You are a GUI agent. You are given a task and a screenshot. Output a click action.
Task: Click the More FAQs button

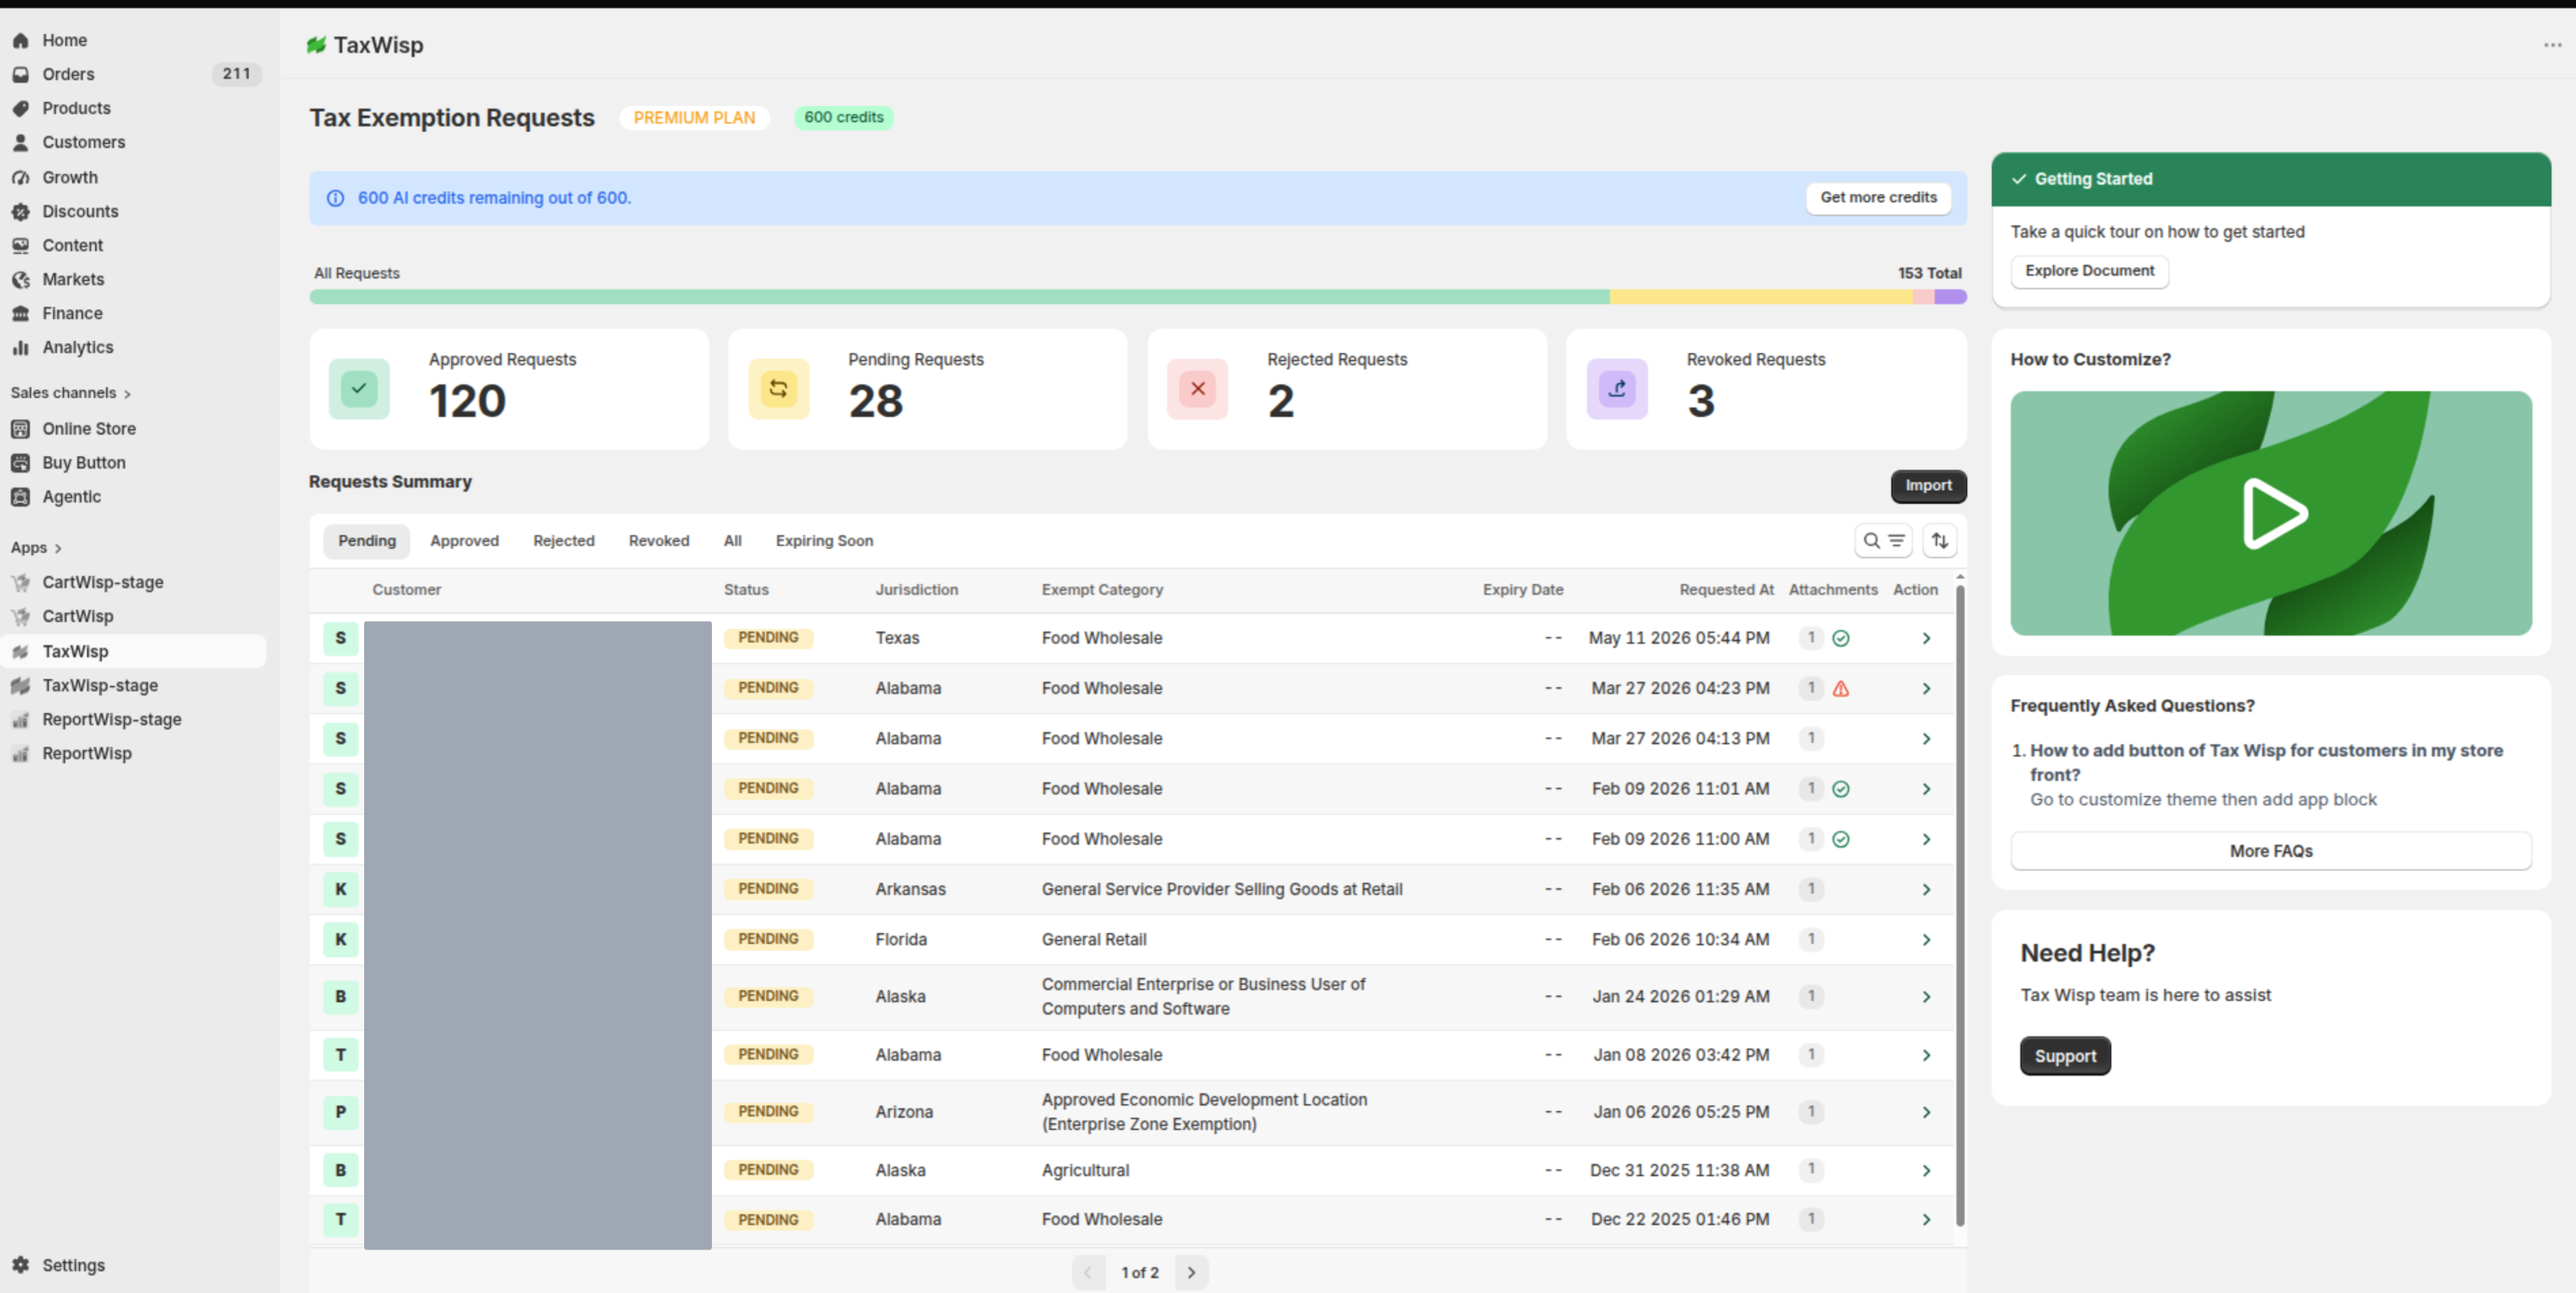(x=2270, y=851)
